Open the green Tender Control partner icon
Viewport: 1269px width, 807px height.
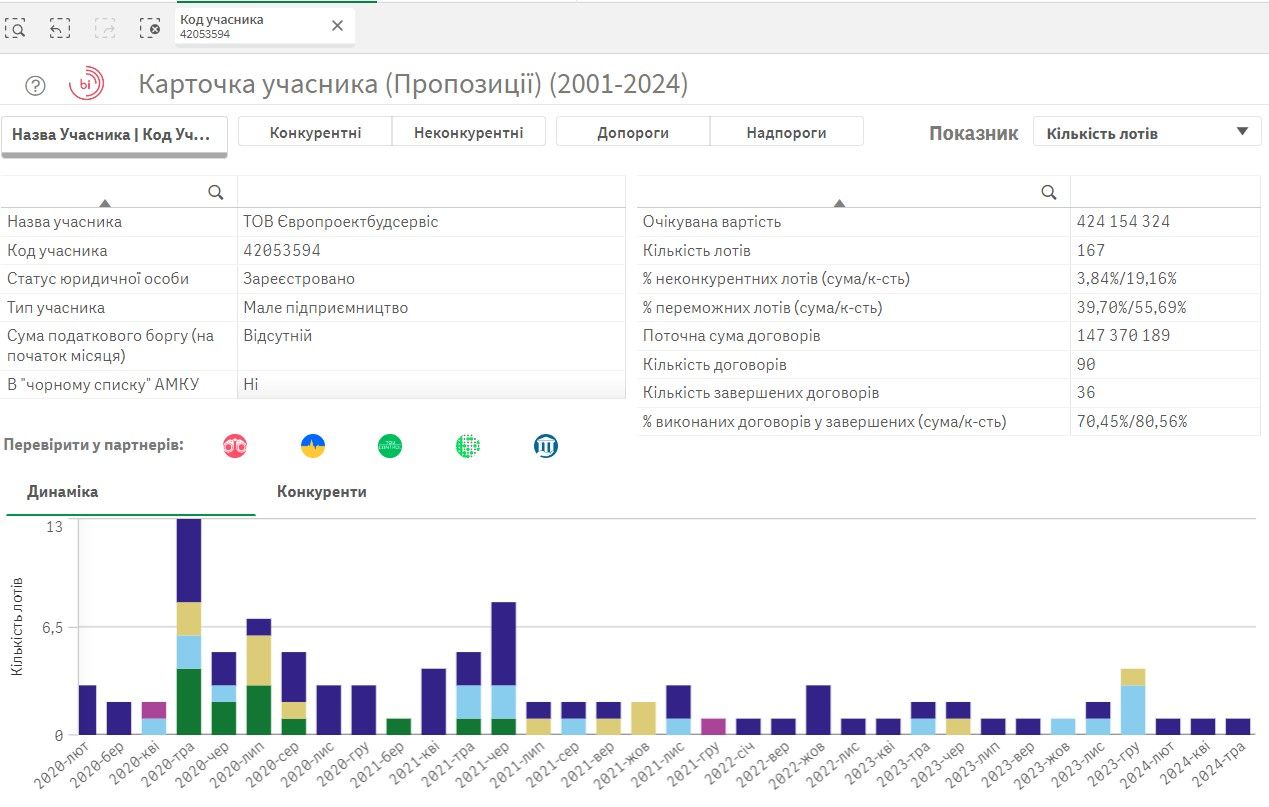point(389,445)
